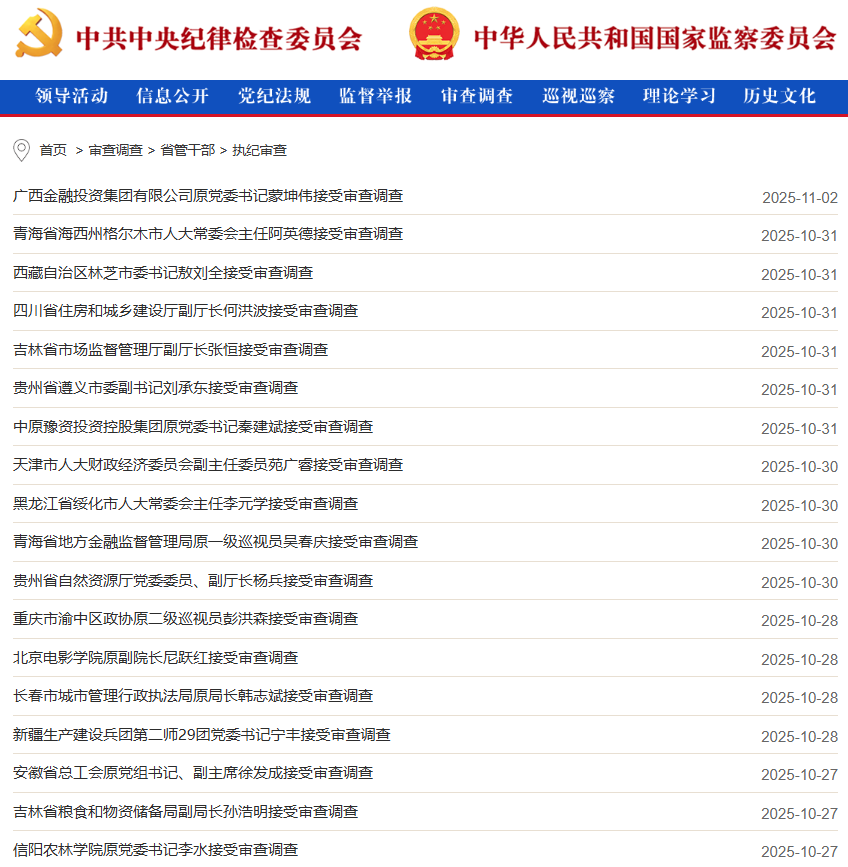
Task: Click the 省管干部 breadcrumb link
Action: pyautogui.click(x=187, y=150)
